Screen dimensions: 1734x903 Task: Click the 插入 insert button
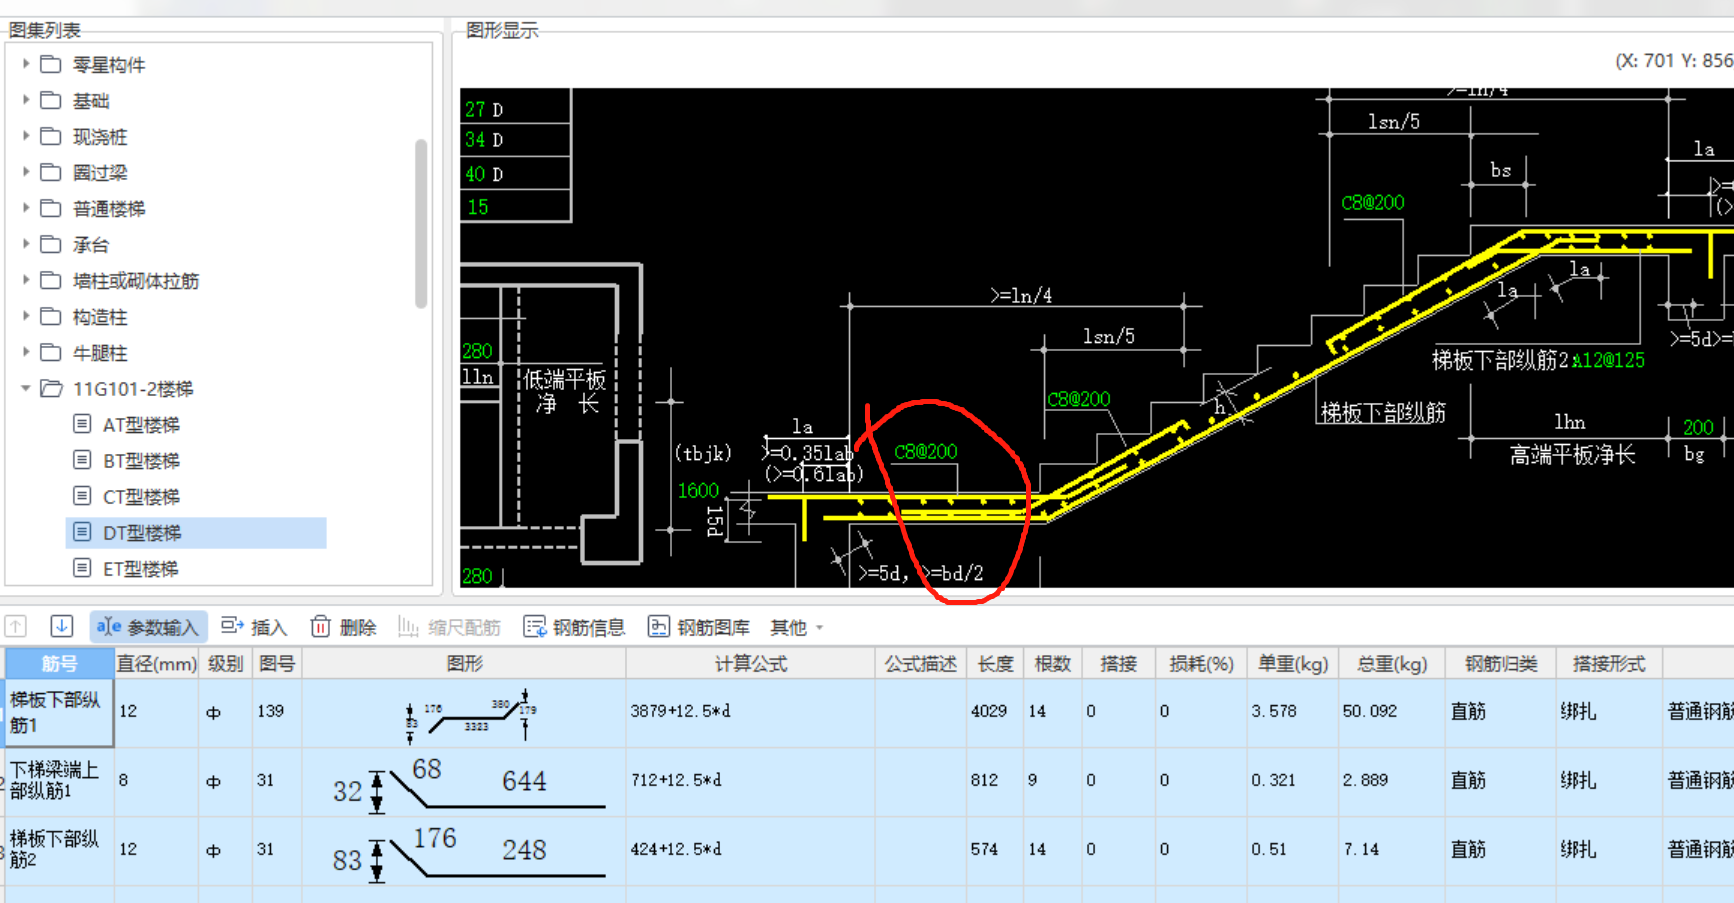pyautogui.click(x=254, y=627)
